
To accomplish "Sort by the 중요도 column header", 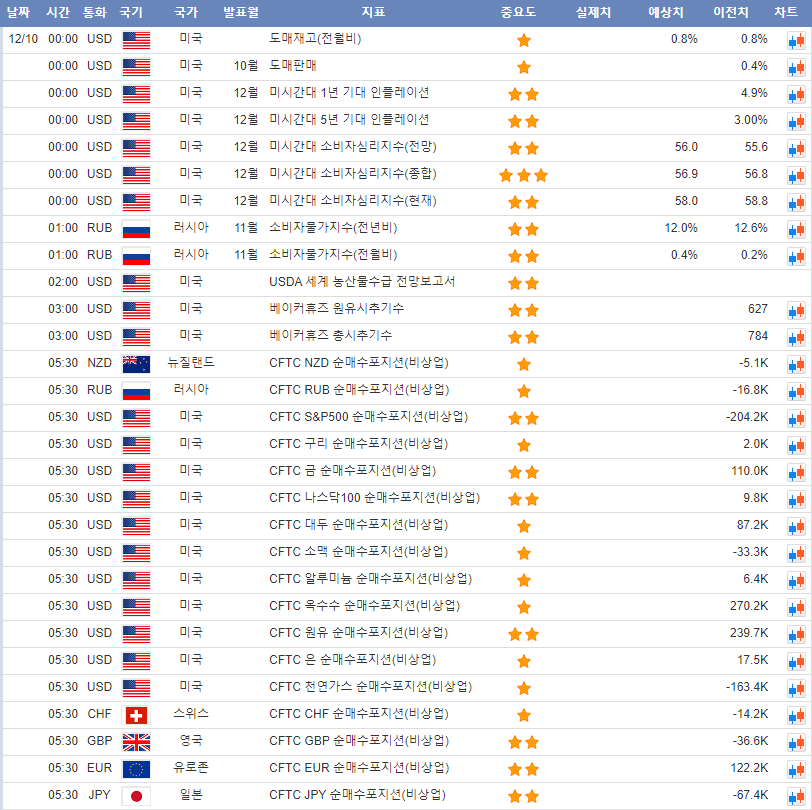I will 518,13.
